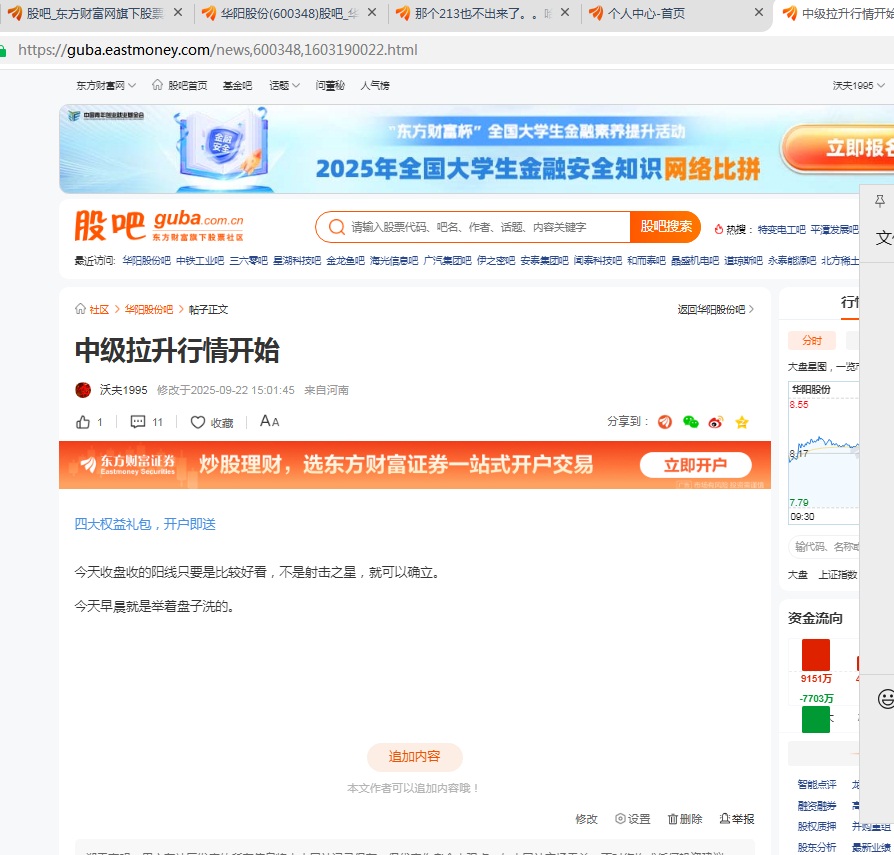Open the 股权质押 link

(x=817, y=826)
